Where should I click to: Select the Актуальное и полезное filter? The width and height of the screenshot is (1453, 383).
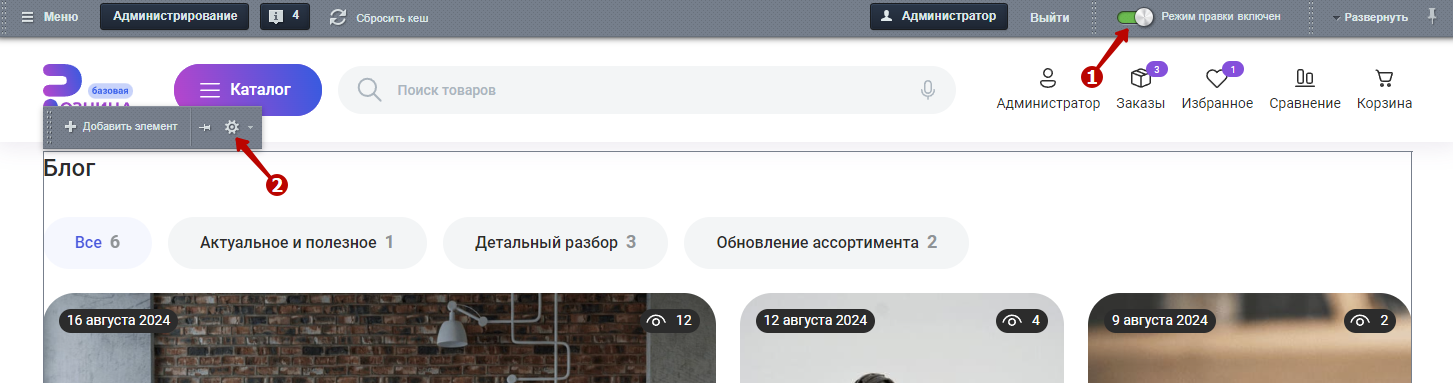coord(297,242)
